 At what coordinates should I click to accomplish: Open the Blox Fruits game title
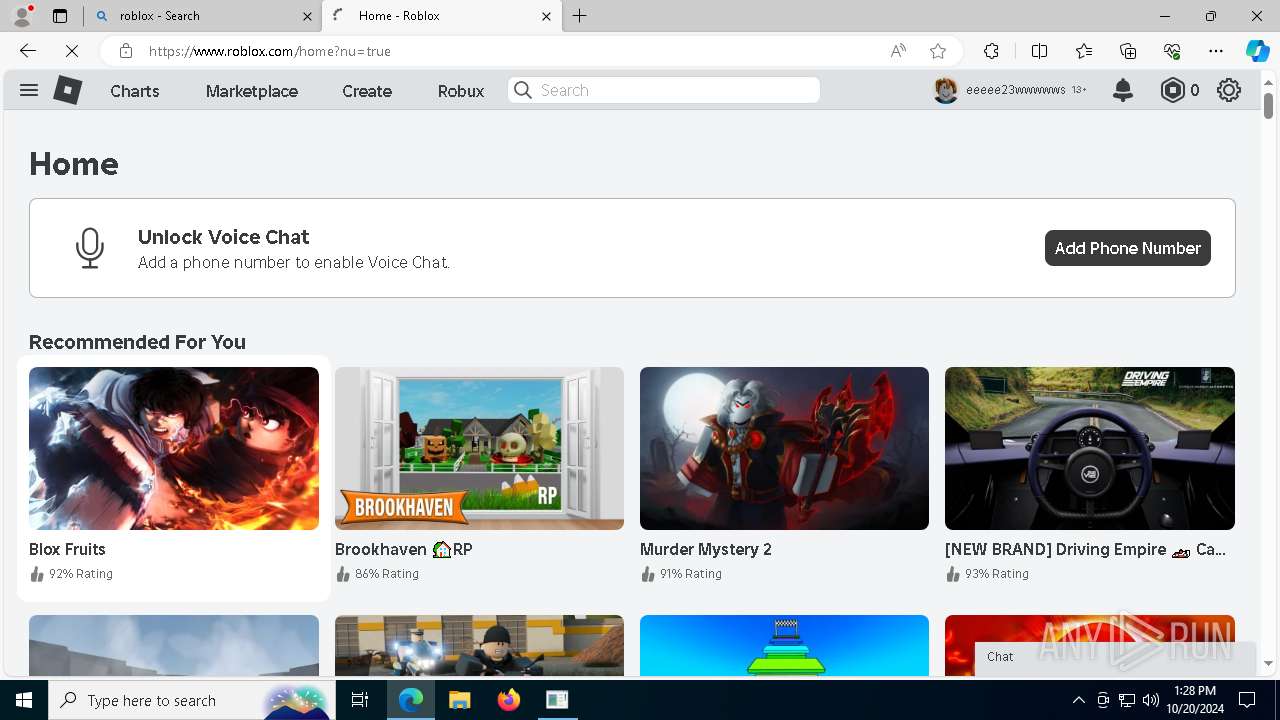coord(67,549)
